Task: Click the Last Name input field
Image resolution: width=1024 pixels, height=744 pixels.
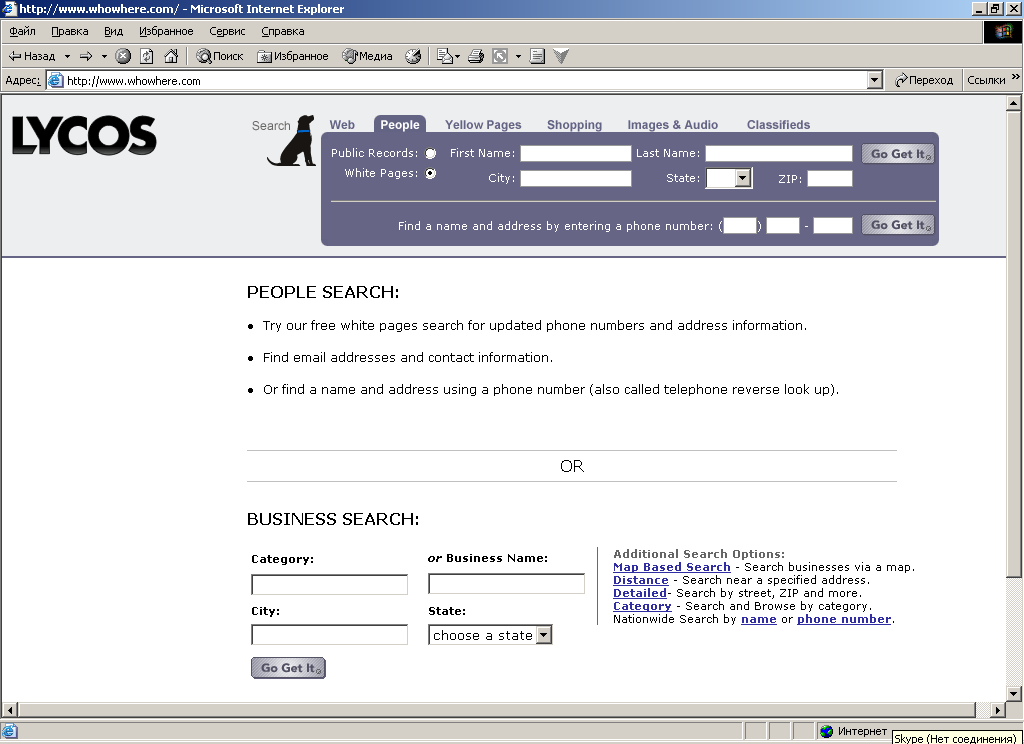Action: click(778, 154)
